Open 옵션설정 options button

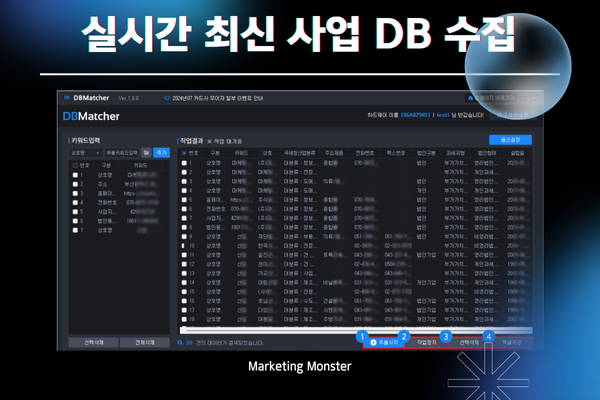coord(510,140)
